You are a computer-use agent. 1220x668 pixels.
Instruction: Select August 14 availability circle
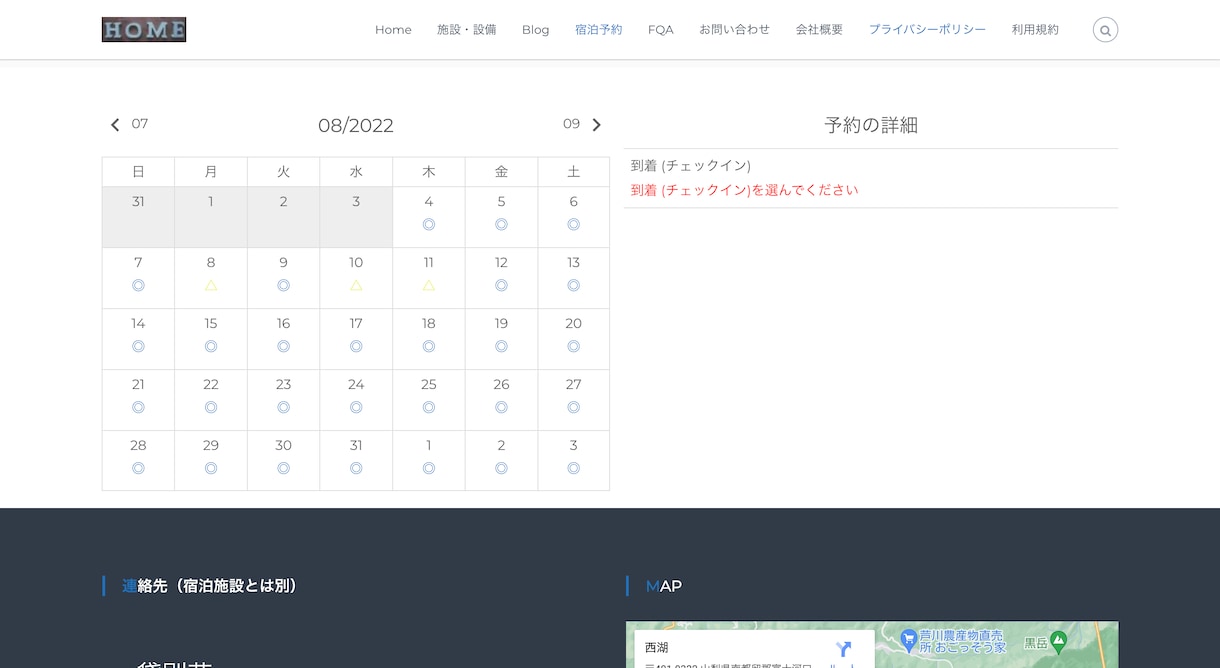point(138,347)
